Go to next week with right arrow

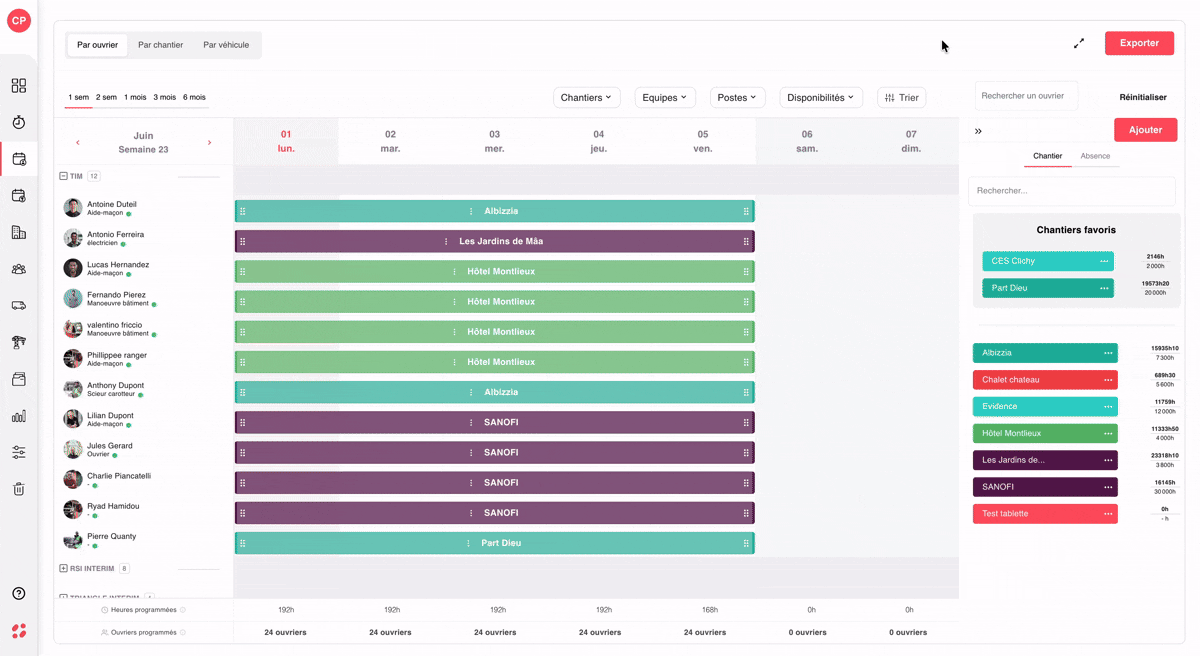click(x=209, y=143)
